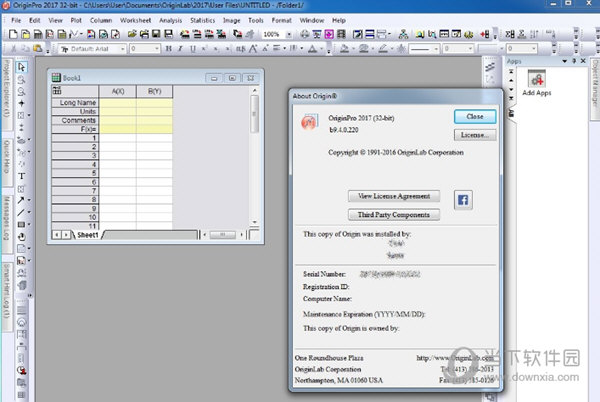
Task: Click View License Agreement button
Action: pyautogui.click(x=394, y=195)
